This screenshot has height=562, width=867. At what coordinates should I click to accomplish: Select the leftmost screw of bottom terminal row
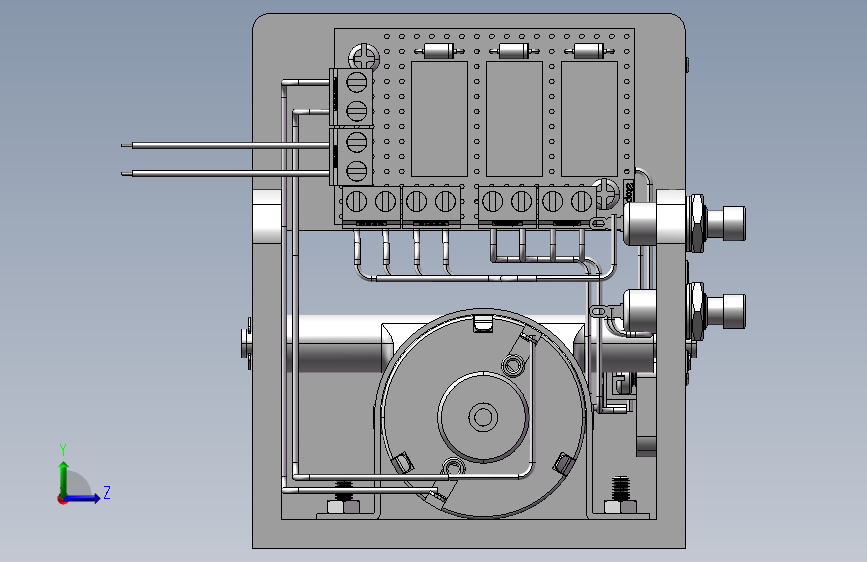(356, 202)
